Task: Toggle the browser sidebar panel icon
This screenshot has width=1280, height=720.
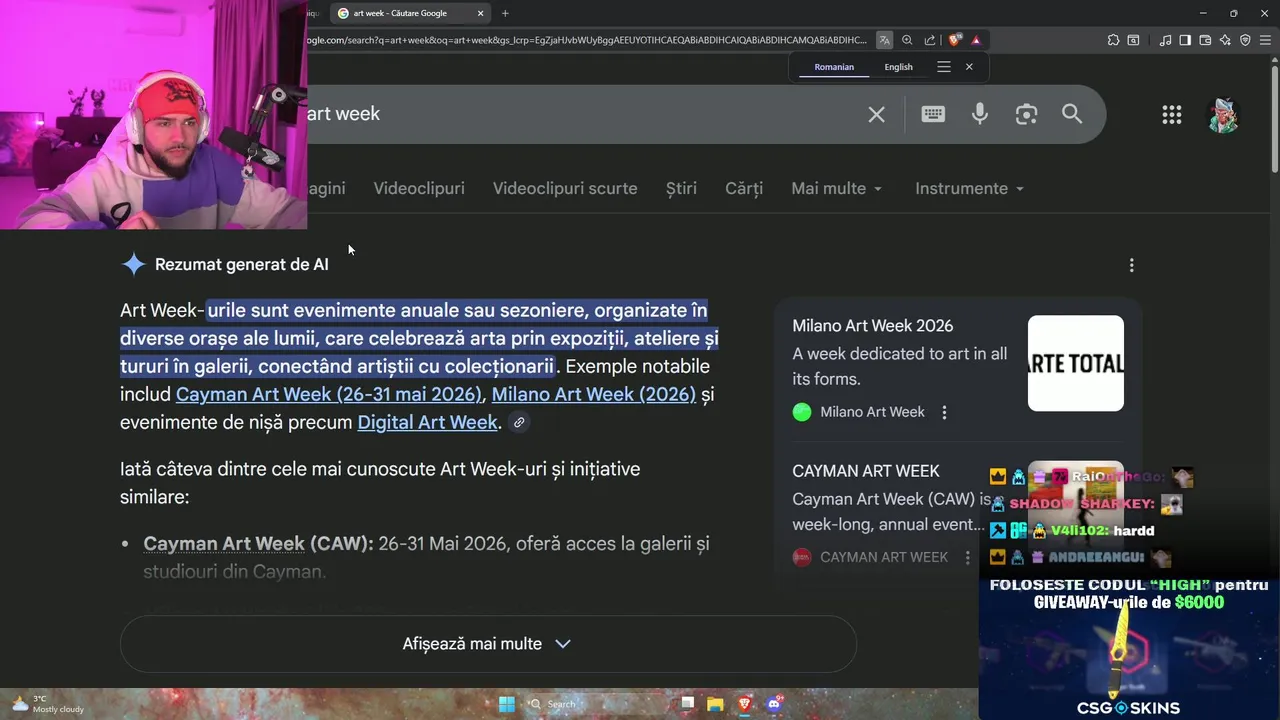Action: pos(1185,40)
